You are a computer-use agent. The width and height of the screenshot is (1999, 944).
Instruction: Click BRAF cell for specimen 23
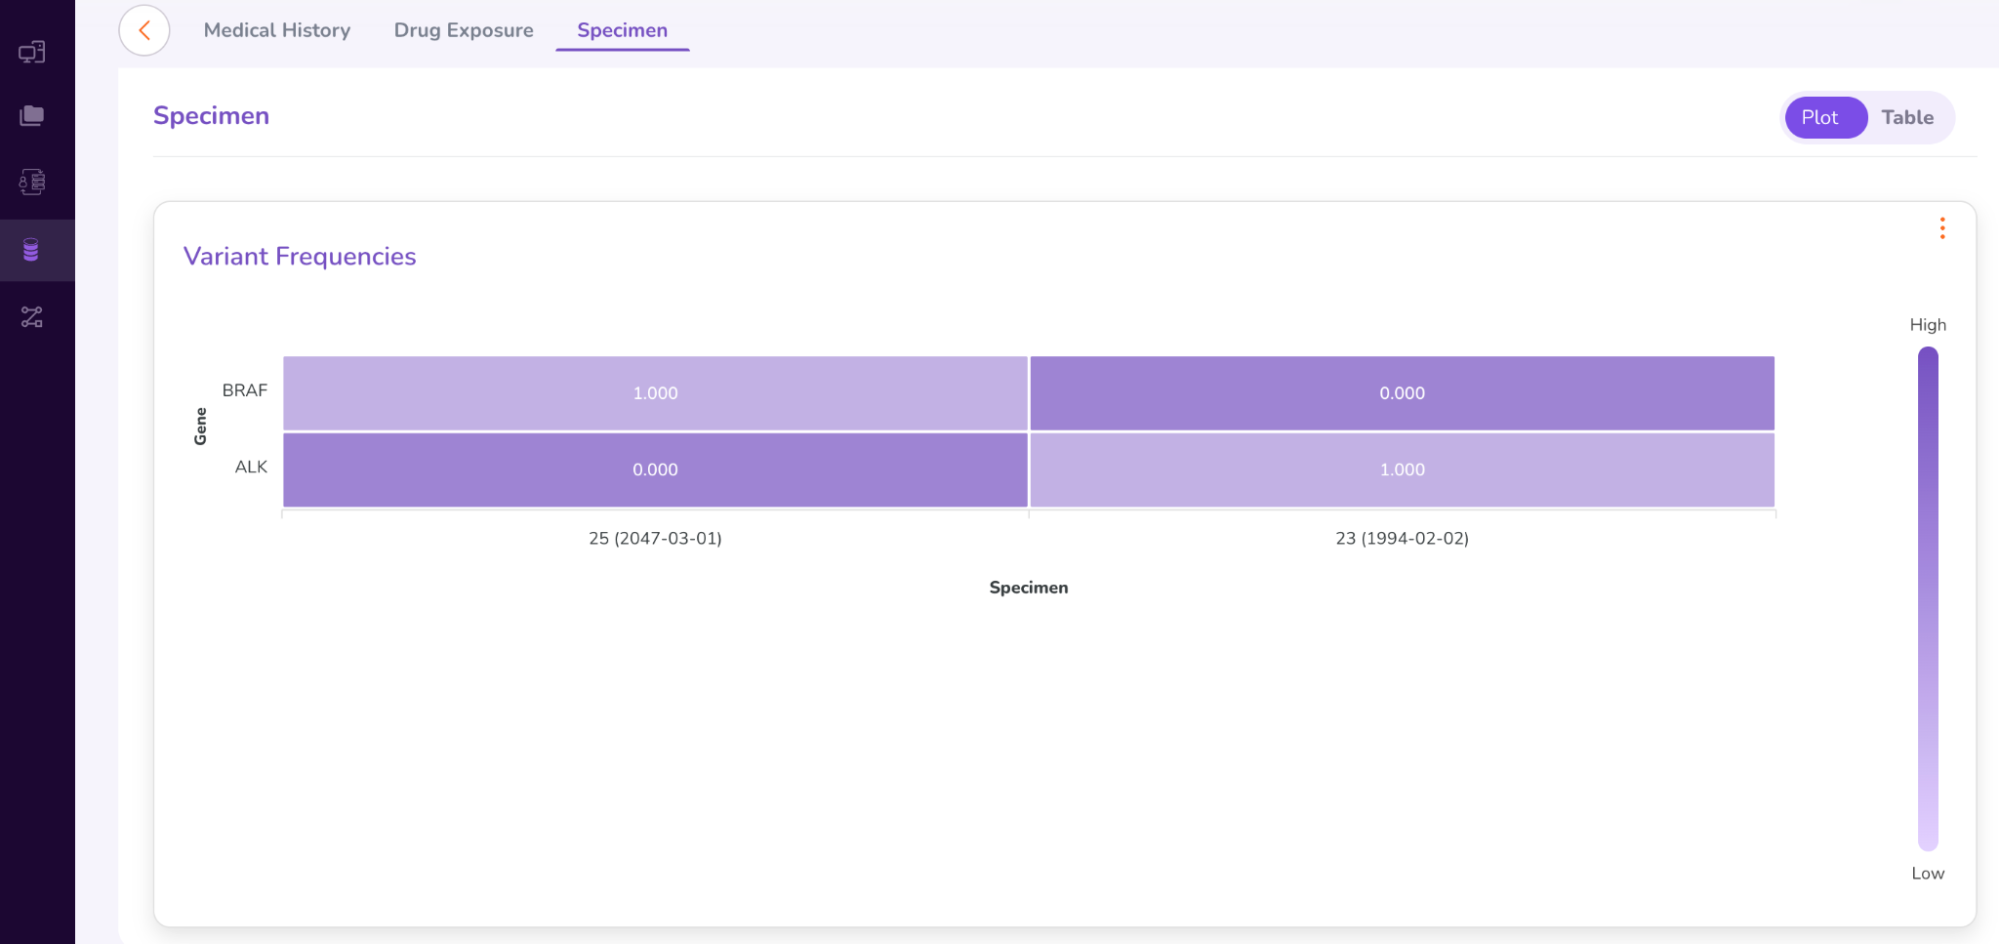point(1402,393)
